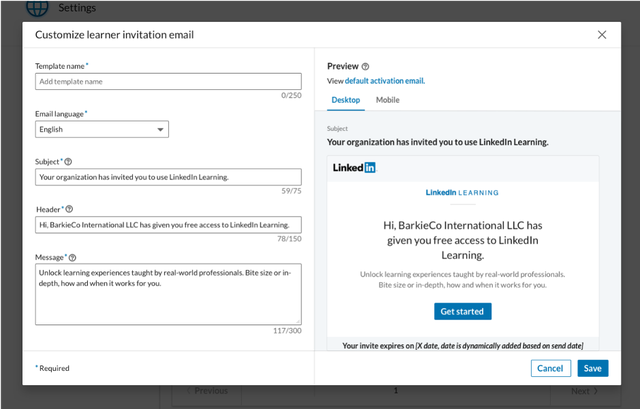640x409 pixels.
Task: Click into the Header text field
Action: [168, 225]
